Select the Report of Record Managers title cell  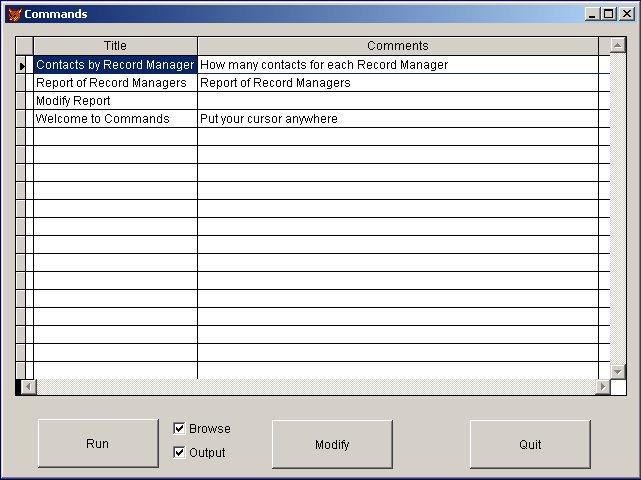coord(115,83)
